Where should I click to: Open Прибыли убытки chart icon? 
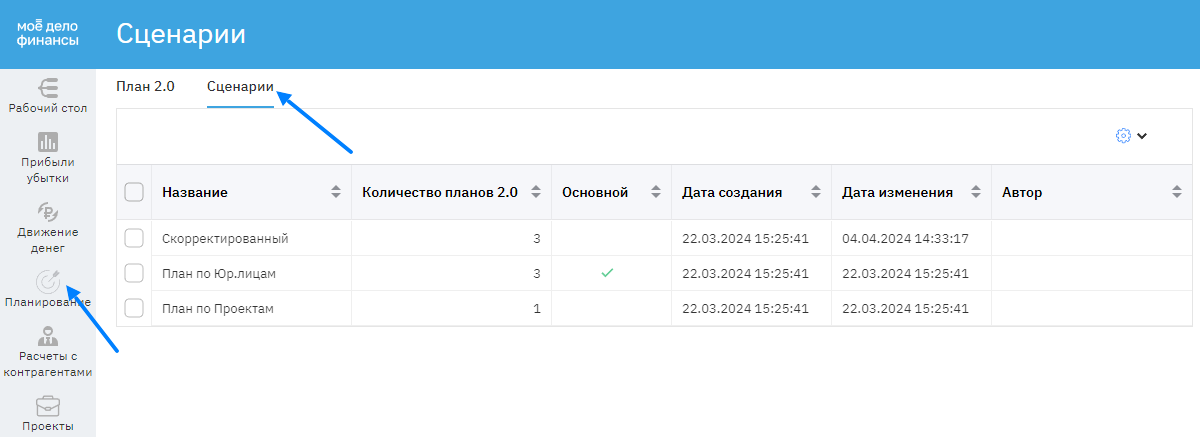click(x=48, y=141)
